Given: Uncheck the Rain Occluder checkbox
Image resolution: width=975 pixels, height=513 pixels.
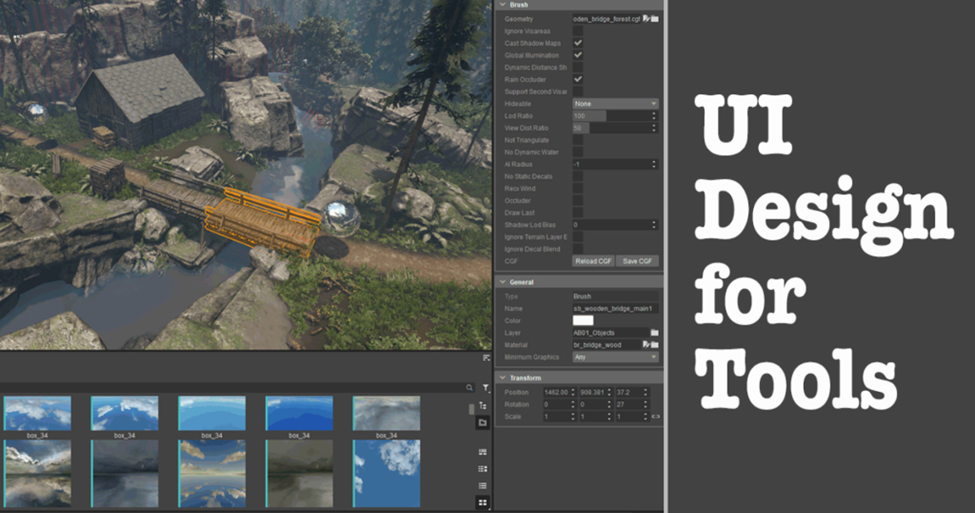Looking at the screenshot, I should pos(578,79).
